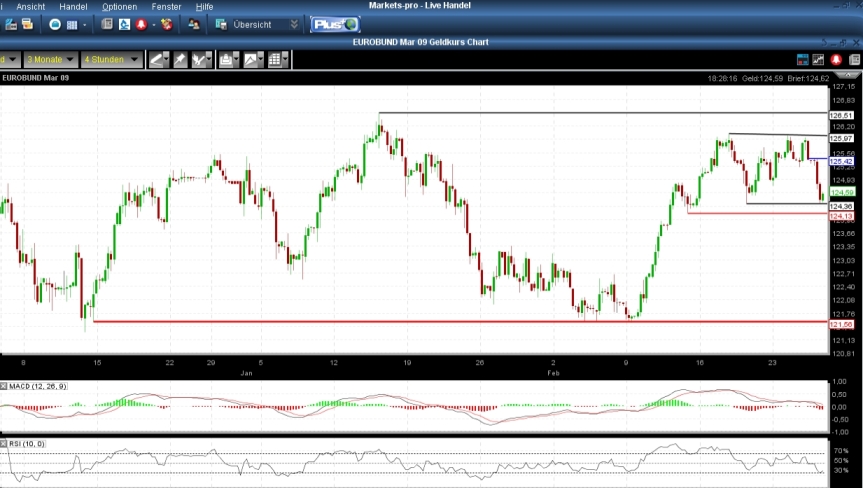Restore the chart sub-window

click(x=842, y=42)
